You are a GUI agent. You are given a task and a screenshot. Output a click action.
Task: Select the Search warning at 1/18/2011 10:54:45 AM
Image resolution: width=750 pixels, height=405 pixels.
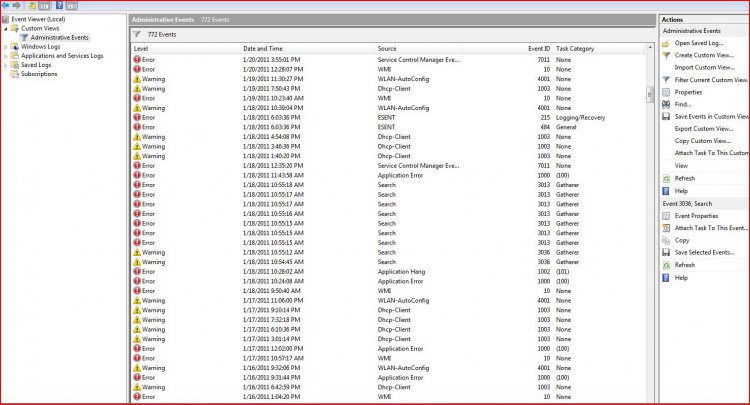click(388, 262)
